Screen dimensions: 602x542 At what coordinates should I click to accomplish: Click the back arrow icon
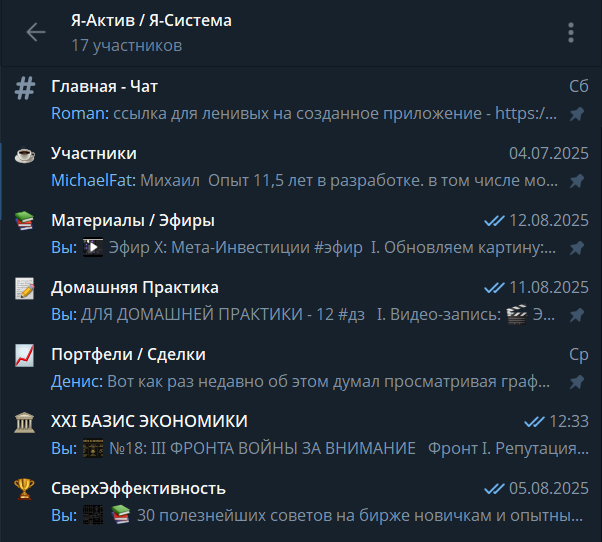tap(36, 32)
